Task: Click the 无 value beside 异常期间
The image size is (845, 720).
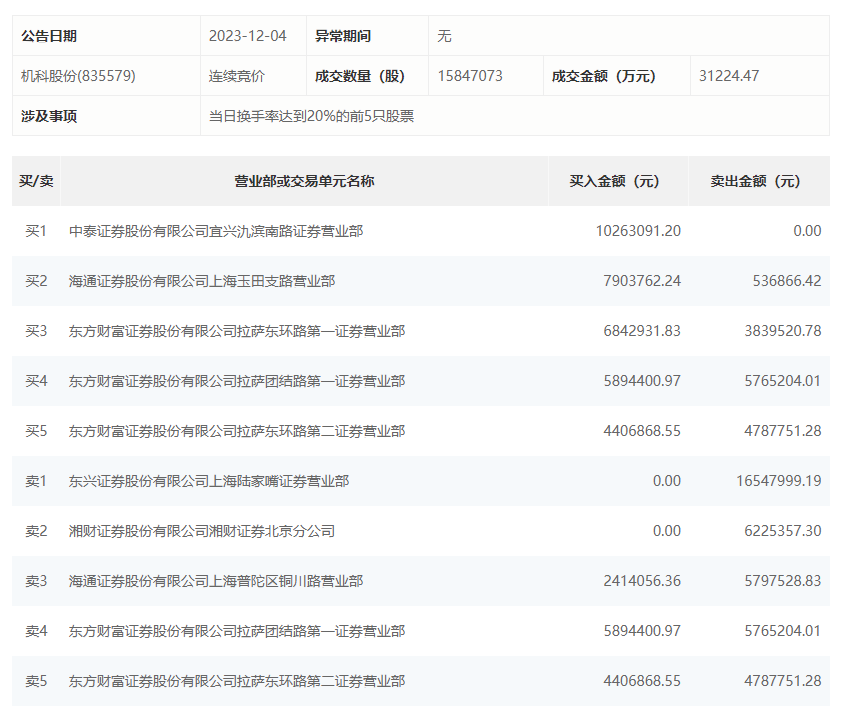Action: tap(444, 36)
